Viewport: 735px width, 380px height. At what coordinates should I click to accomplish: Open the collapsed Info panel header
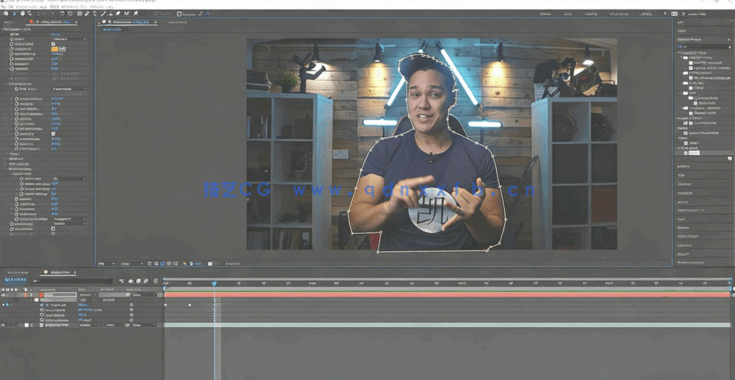pyautogui.click(x=681, y=22)
